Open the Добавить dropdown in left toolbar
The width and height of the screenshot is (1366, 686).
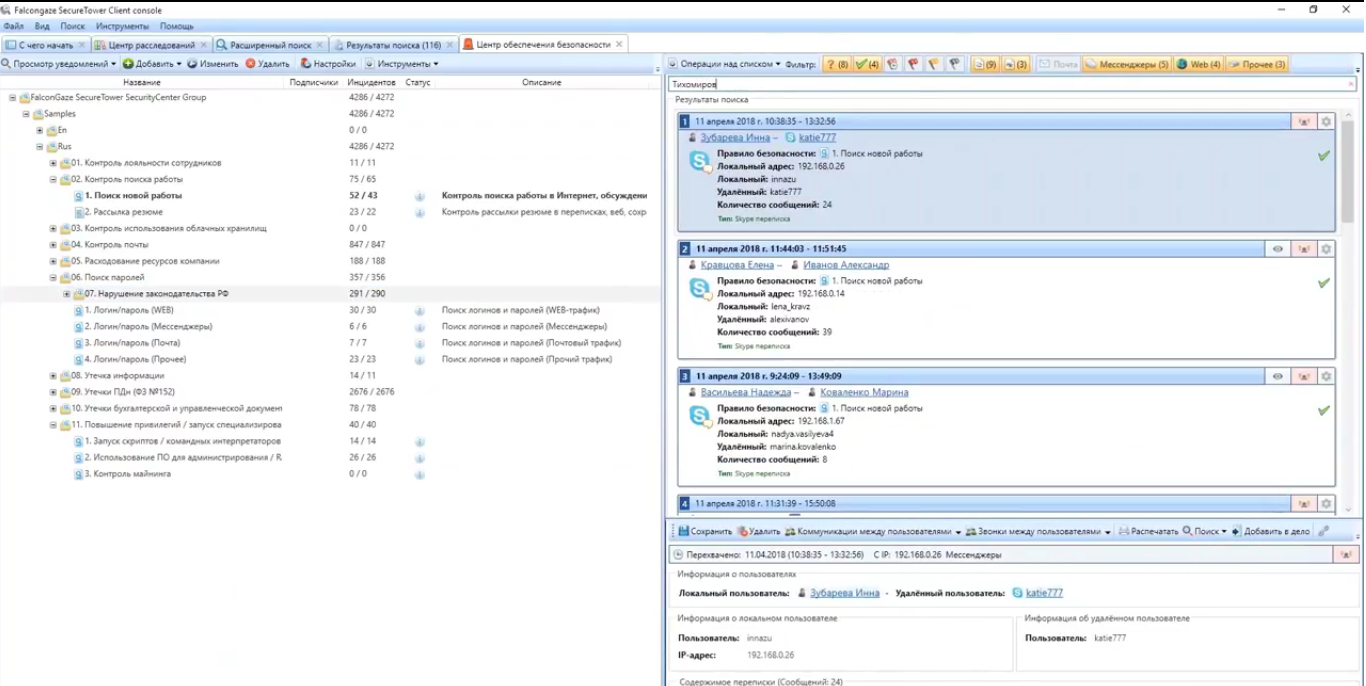pyautogui.click(x=152, y=64)
